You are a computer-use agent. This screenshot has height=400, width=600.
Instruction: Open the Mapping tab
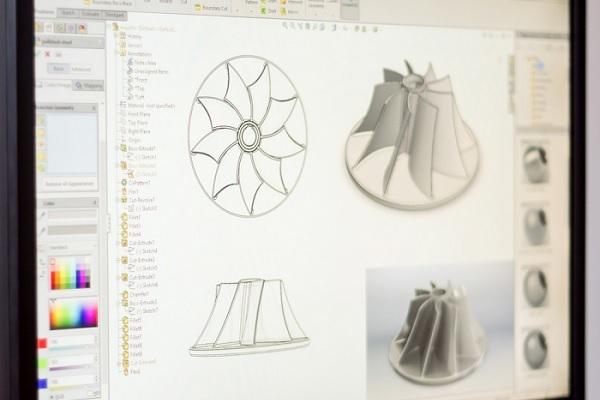(88, 86)
